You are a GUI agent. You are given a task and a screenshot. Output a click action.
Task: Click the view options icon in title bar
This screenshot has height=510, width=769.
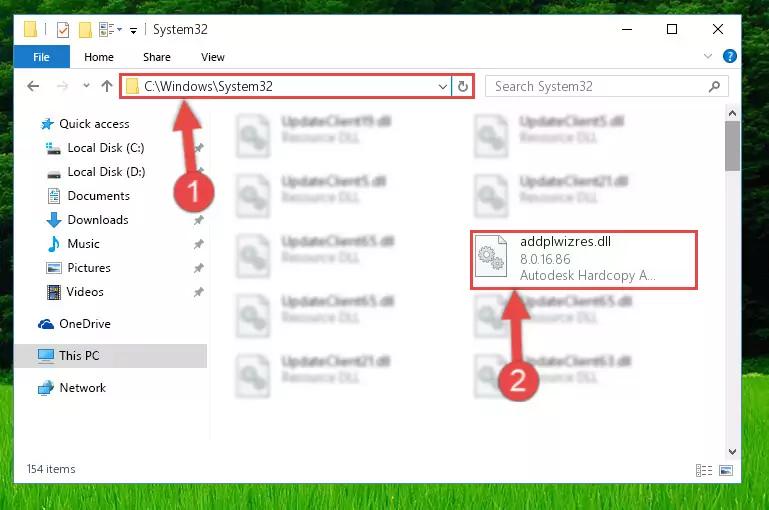pyautogui.click(x=106, y=30)
